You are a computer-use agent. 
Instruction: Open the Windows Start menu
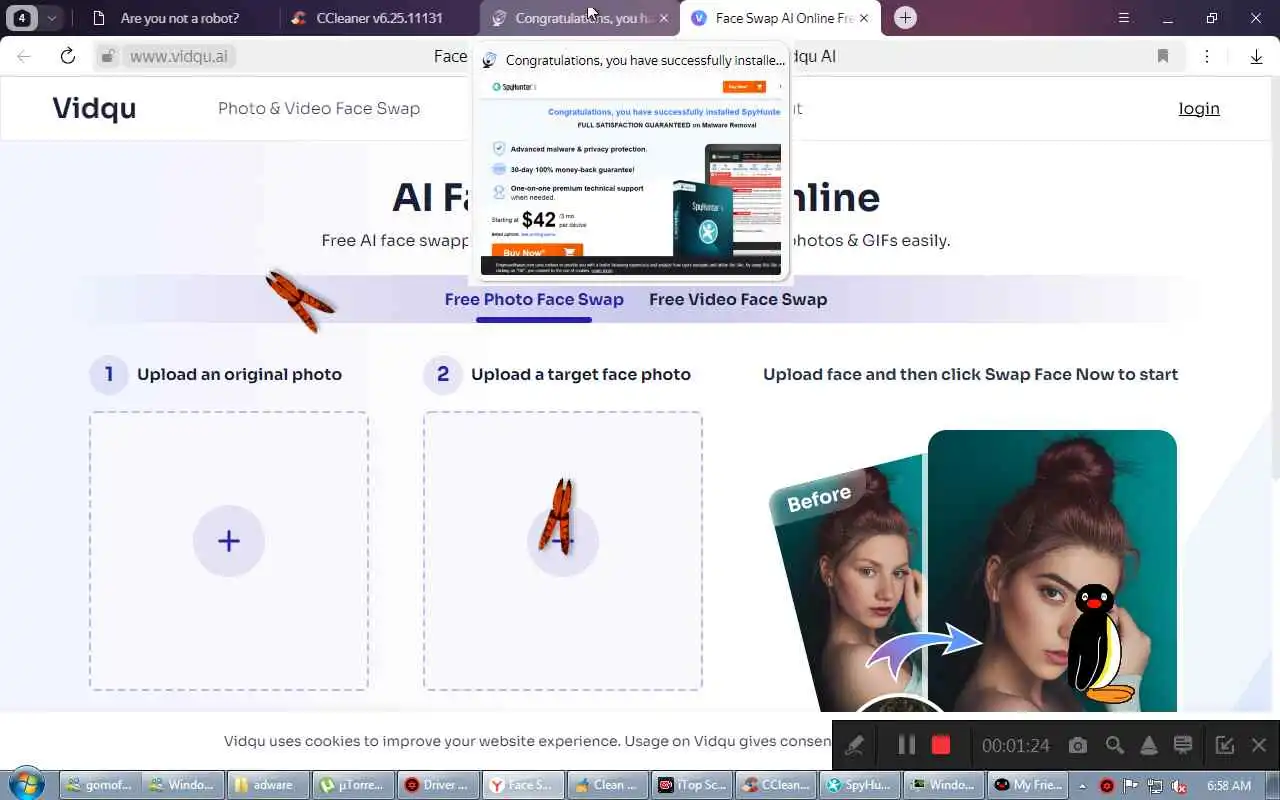point(25,784)
